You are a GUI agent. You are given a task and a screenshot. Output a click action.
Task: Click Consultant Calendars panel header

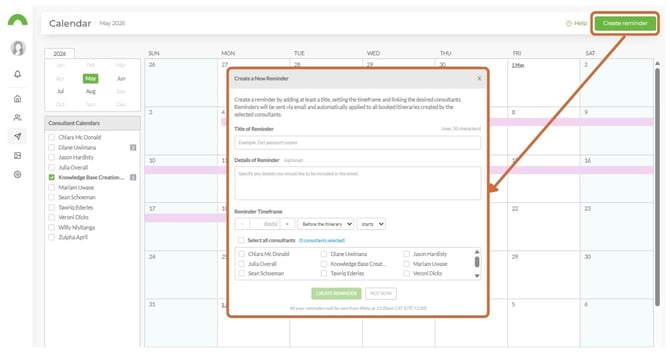coord(92,123)
